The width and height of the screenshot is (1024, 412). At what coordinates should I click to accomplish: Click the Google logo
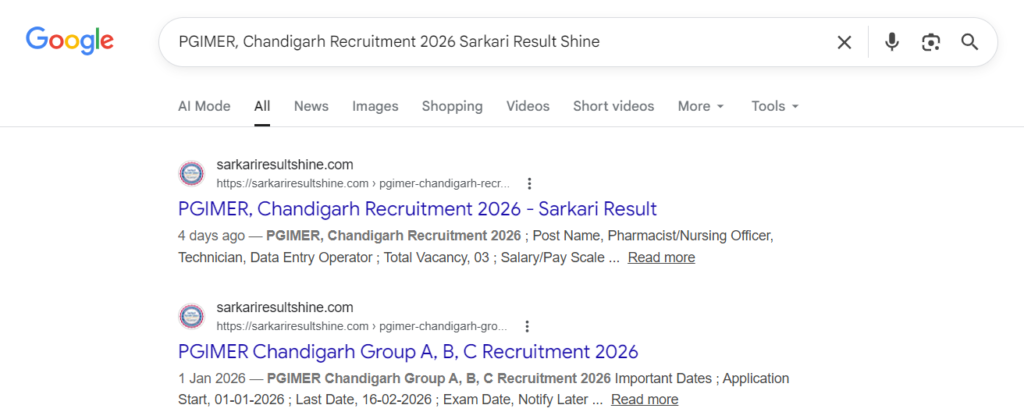pyautogui.click(x=69, y=41)
